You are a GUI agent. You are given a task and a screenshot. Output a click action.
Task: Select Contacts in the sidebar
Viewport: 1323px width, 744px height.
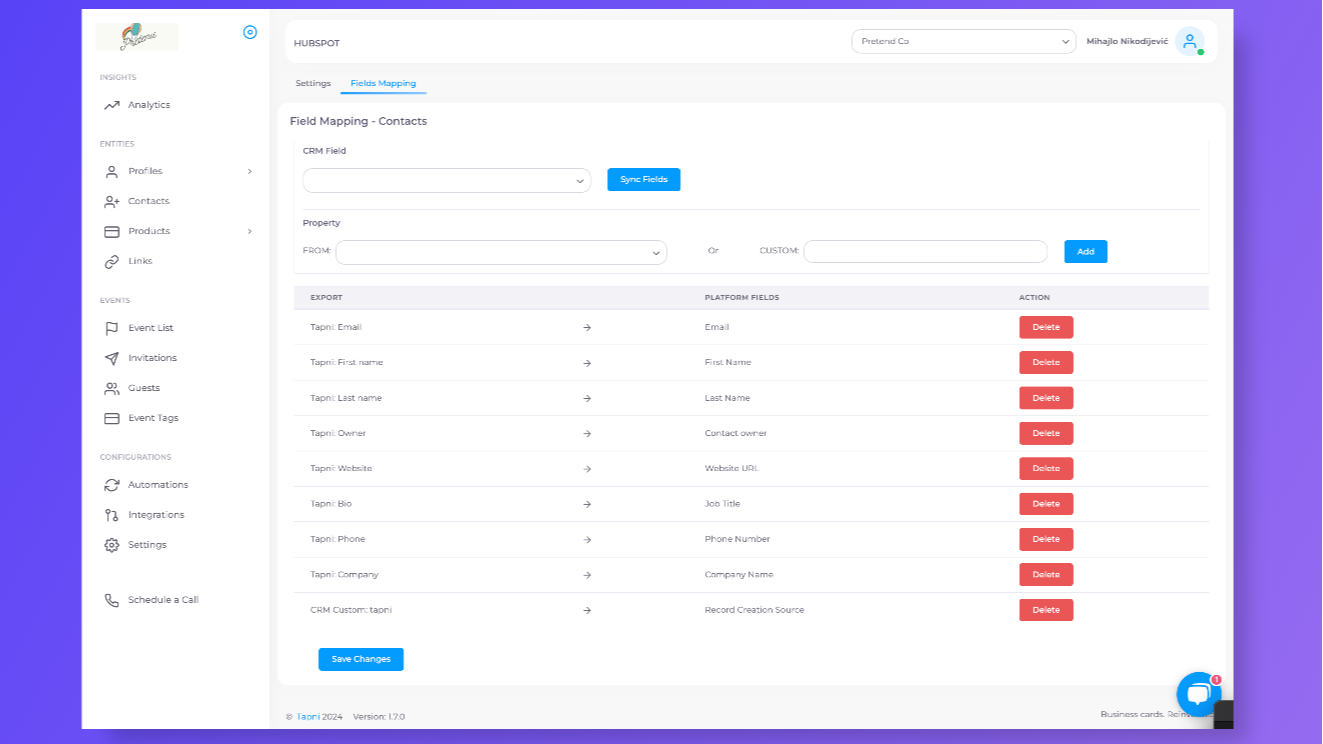tap(148, 200)
